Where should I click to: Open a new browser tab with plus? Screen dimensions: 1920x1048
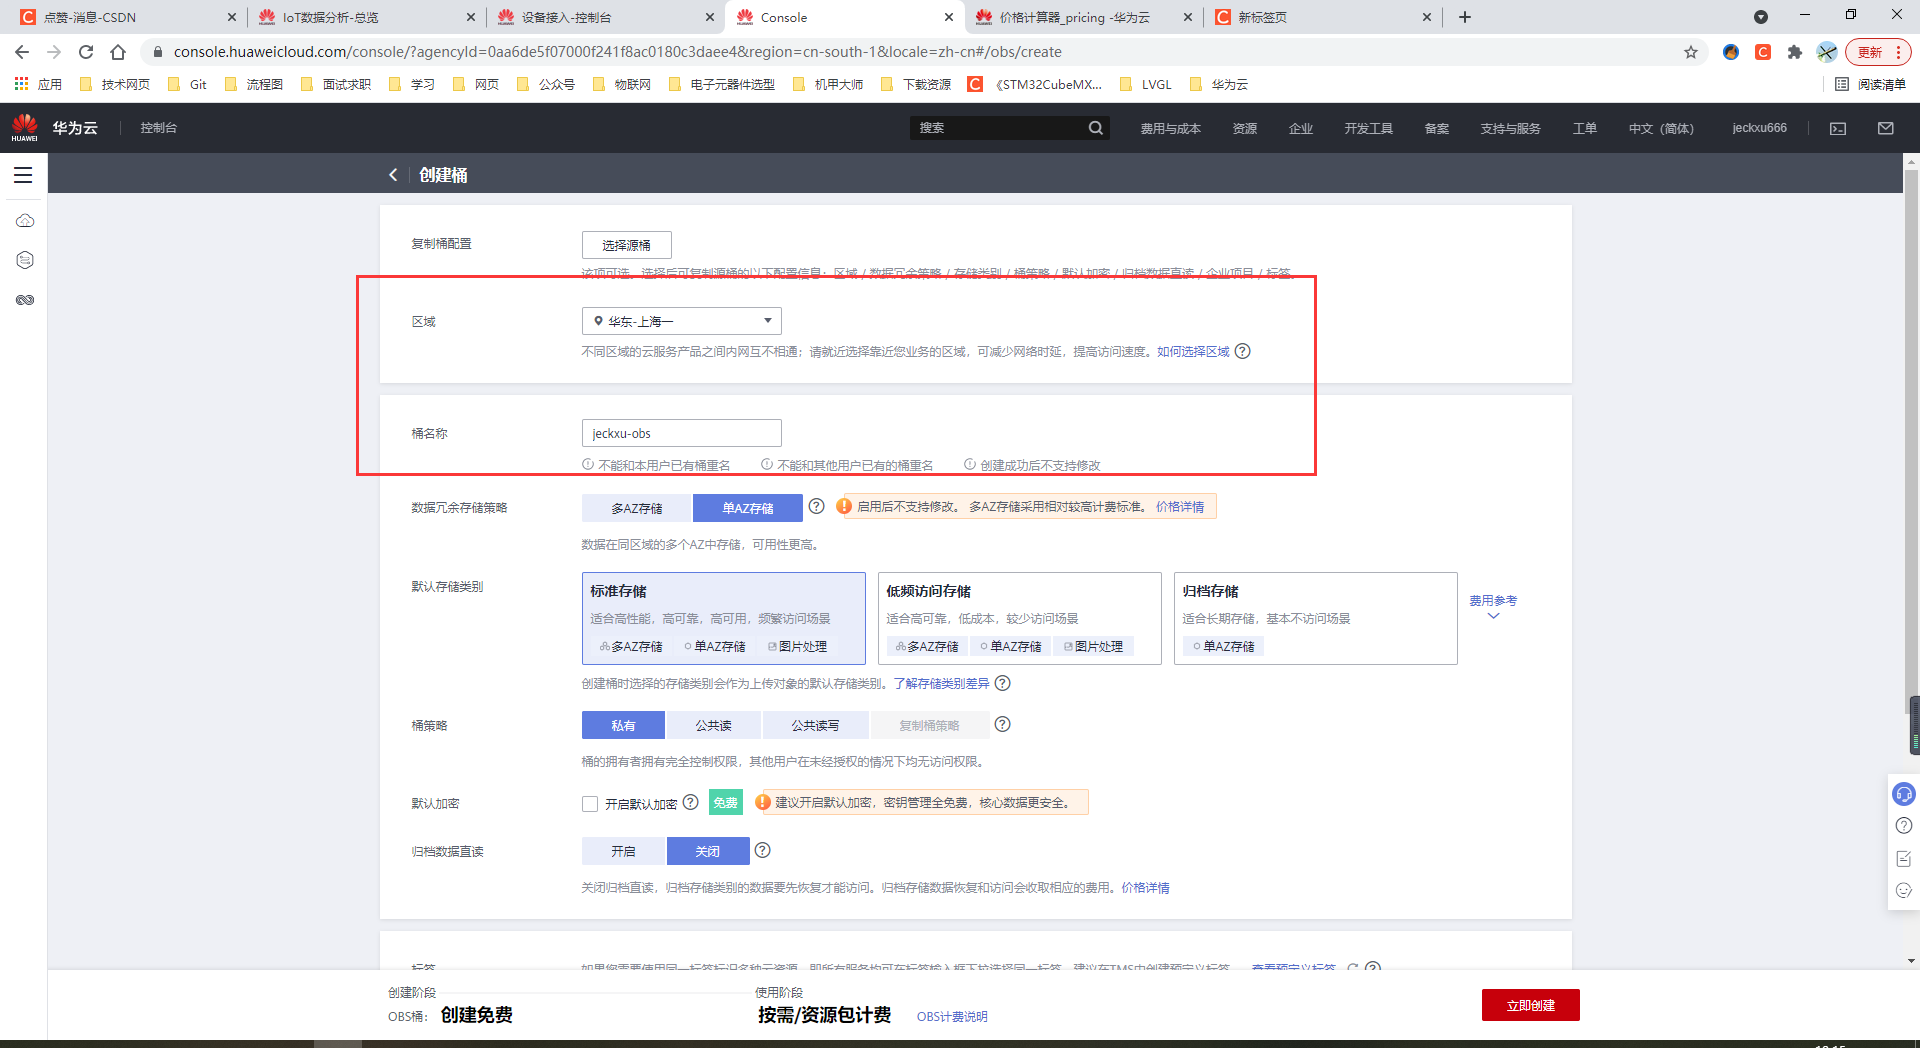(x=1465, y=17)
